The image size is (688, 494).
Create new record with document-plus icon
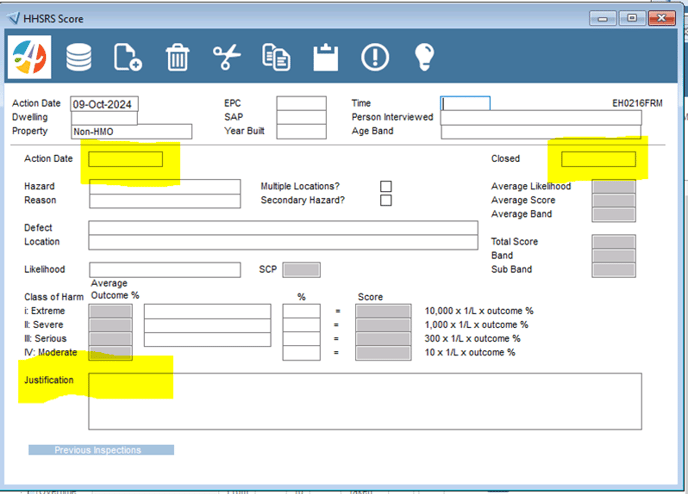point(128,57)
